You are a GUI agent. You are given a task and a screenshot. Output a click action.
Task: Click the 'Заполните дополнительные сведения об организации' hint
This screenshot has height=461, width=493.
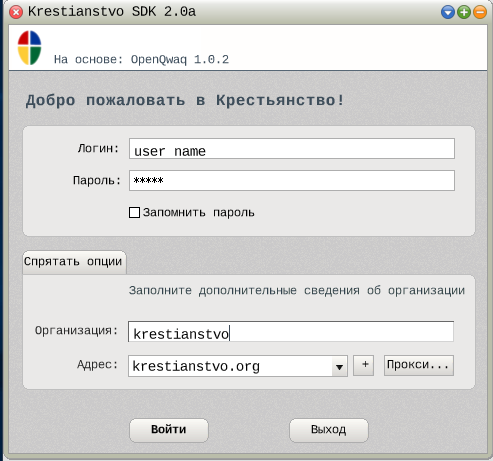297,291
